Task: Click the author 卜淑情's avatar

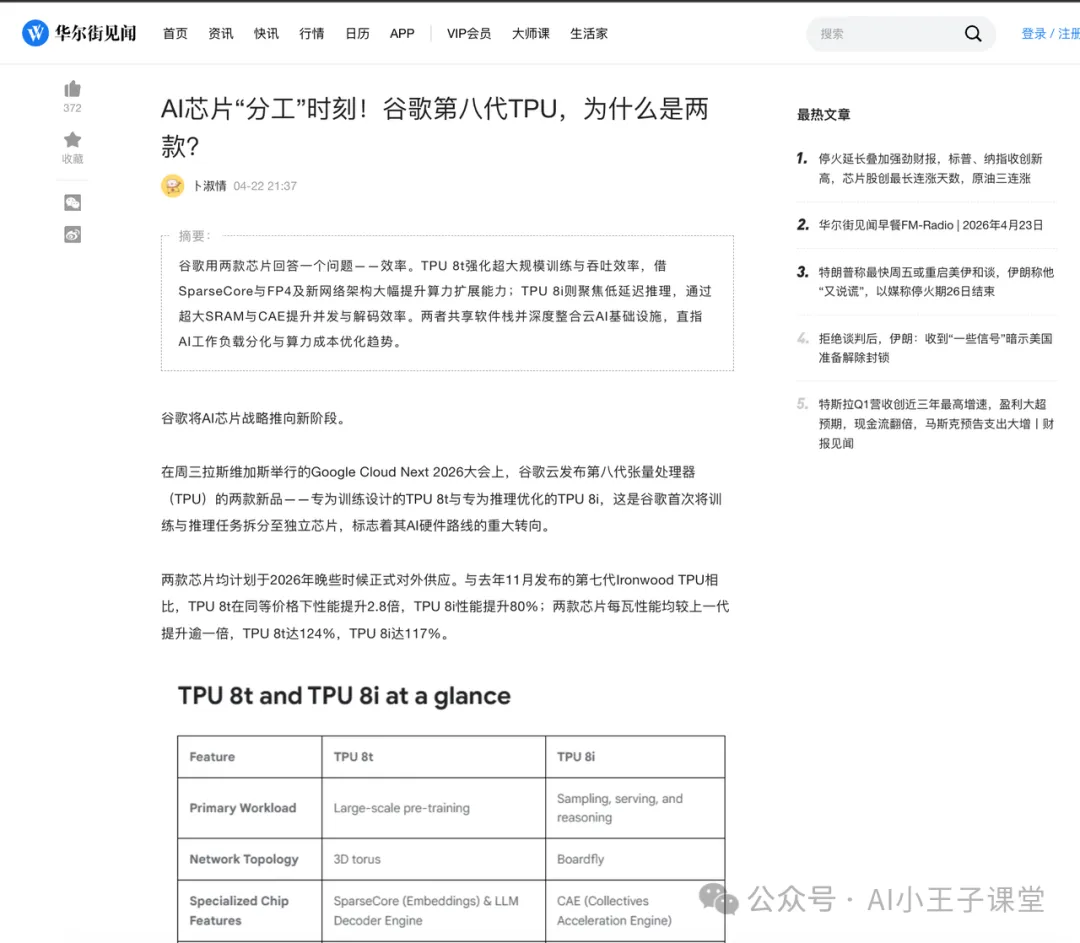Action: pyautogui.click(x=172, y=186)
